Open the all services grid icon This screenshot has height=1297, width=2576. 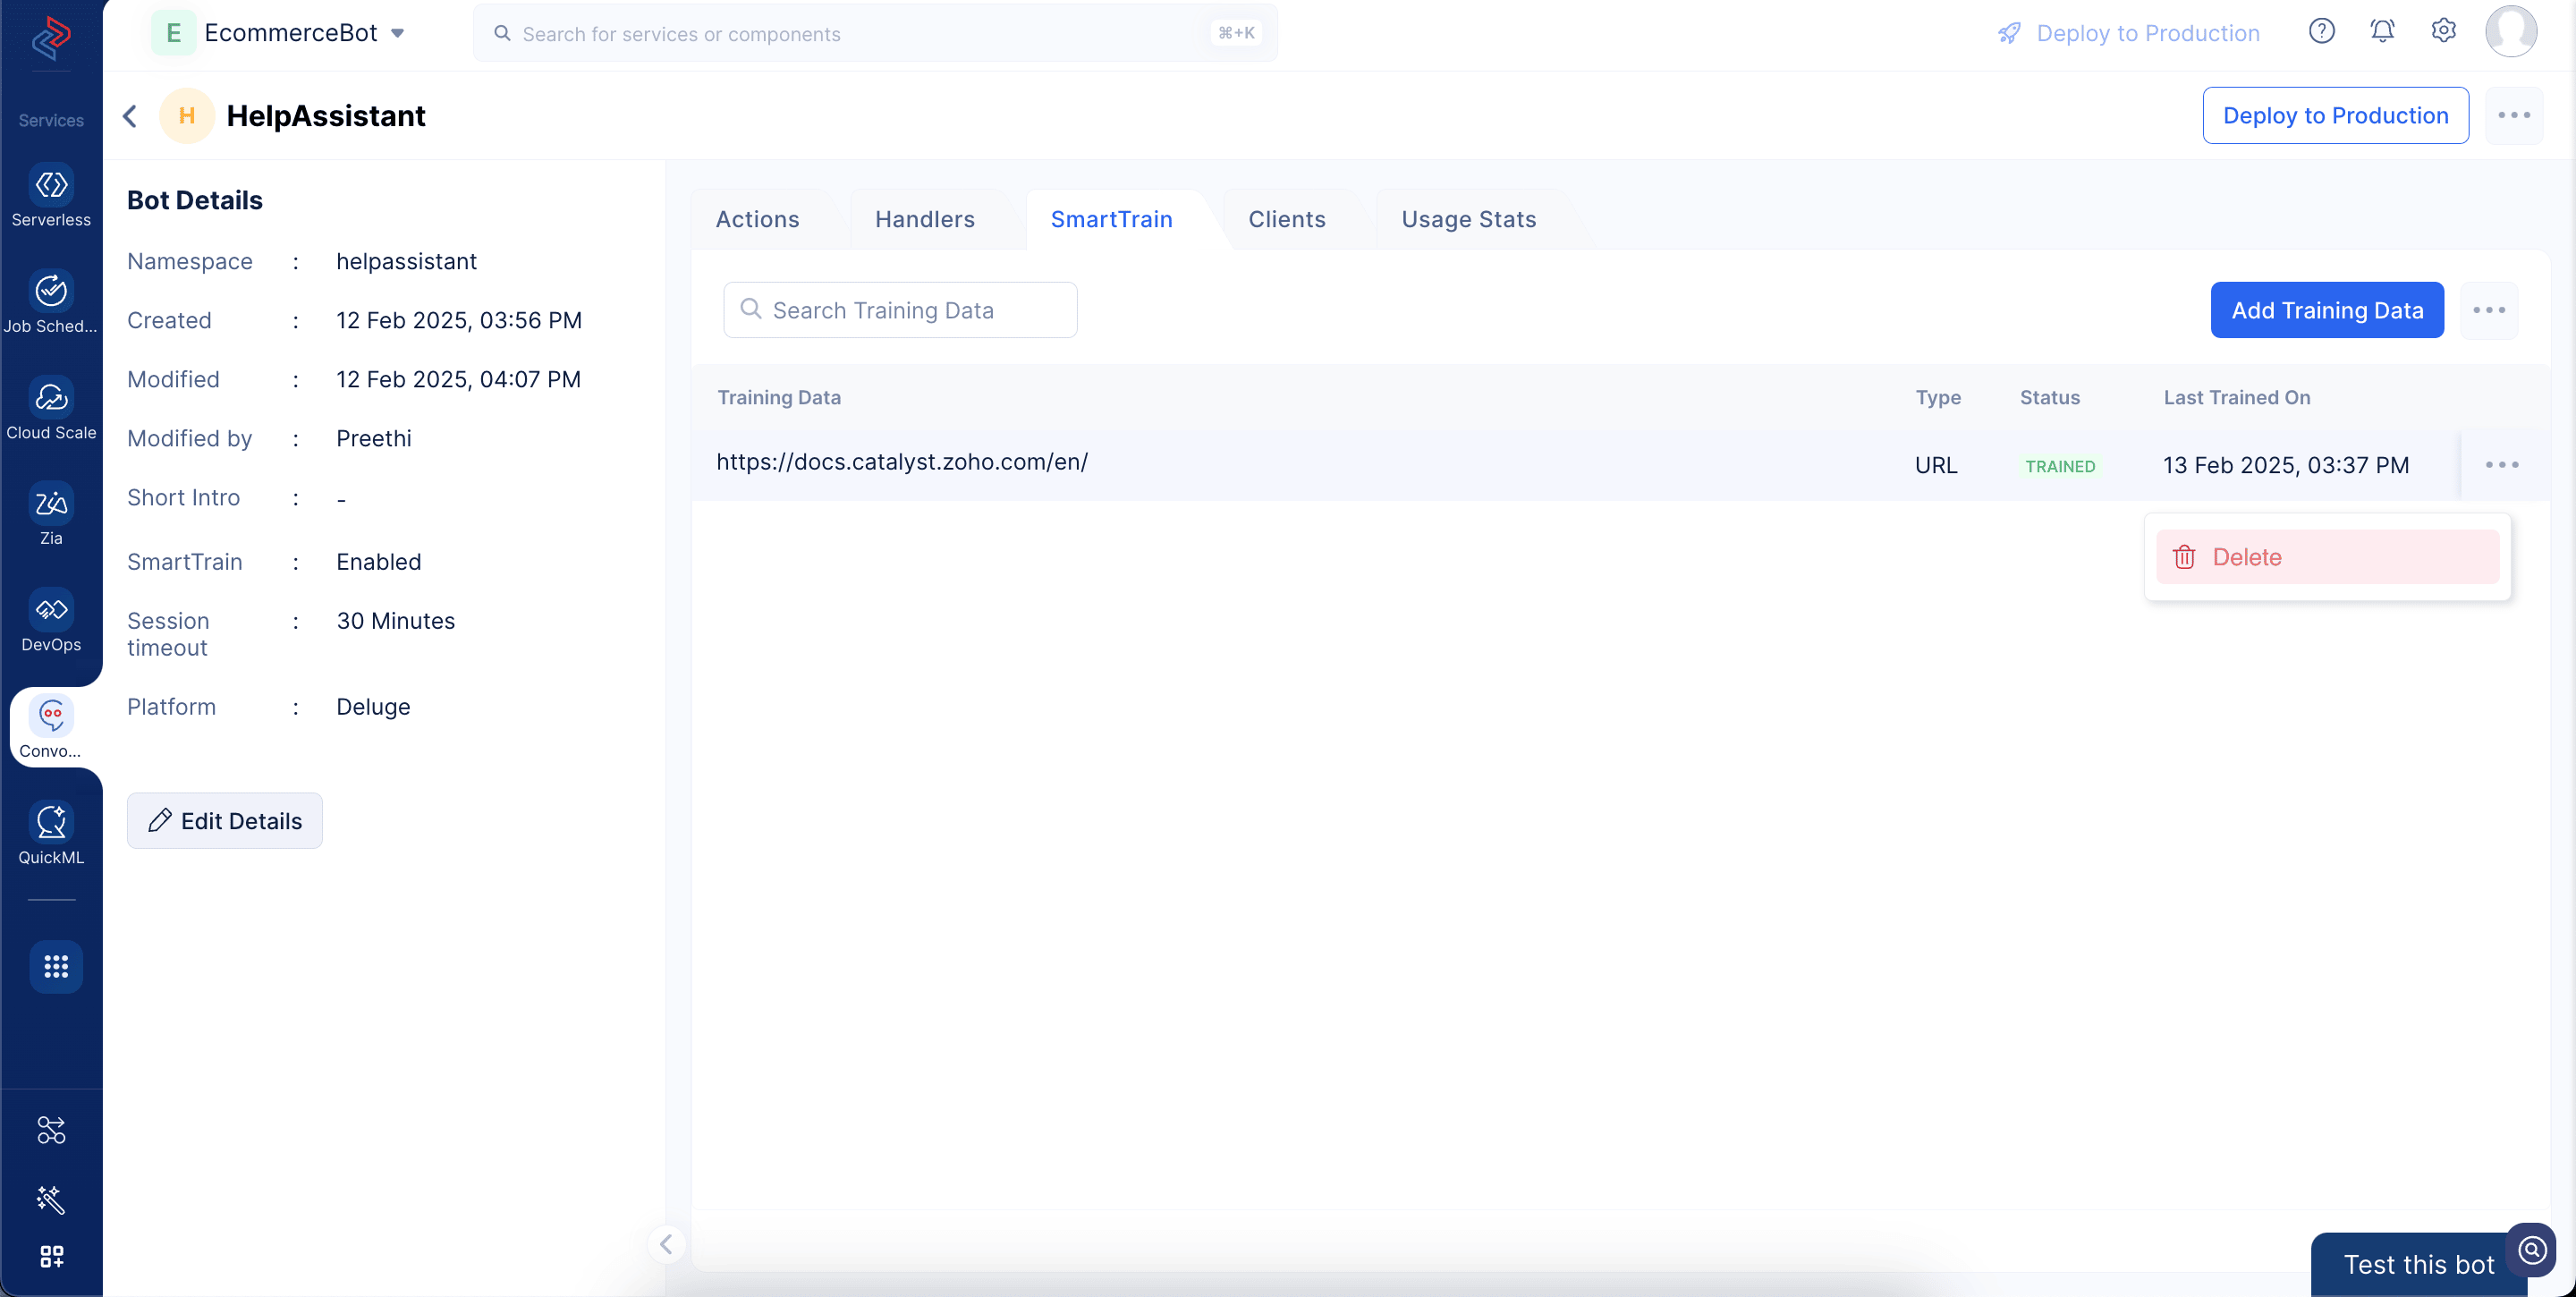click(55, 967)
